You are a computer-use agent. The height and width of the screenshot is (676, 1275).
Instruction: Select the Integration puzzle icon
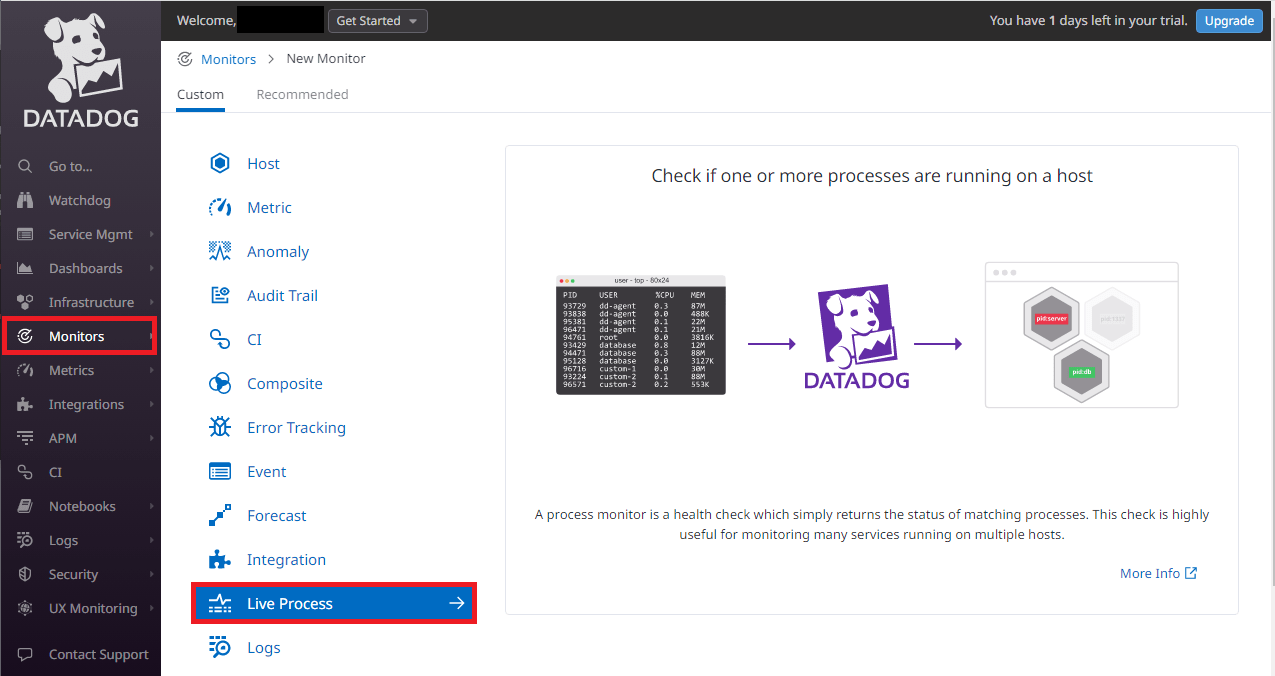point(220,560)
